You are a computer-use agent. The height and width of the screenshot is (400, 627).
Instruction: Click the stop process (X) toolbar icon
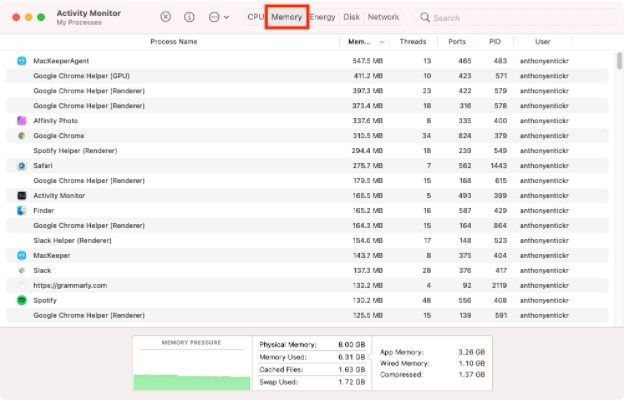coord(166,17)
